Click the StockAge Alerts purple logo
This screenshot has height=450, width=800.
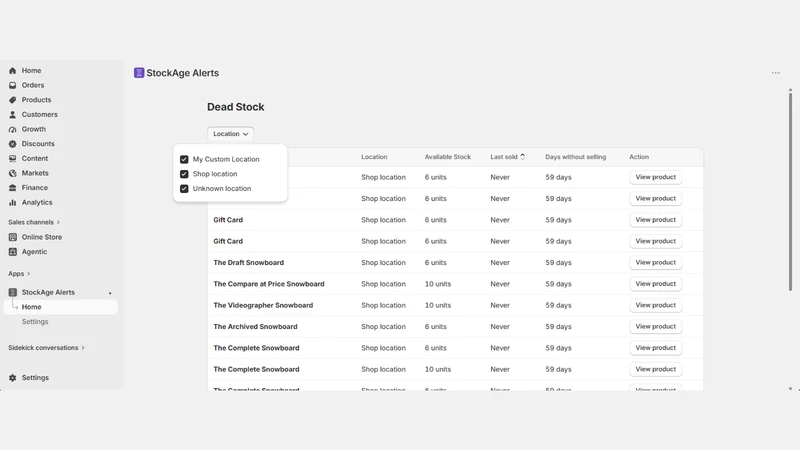coord(139,73)
